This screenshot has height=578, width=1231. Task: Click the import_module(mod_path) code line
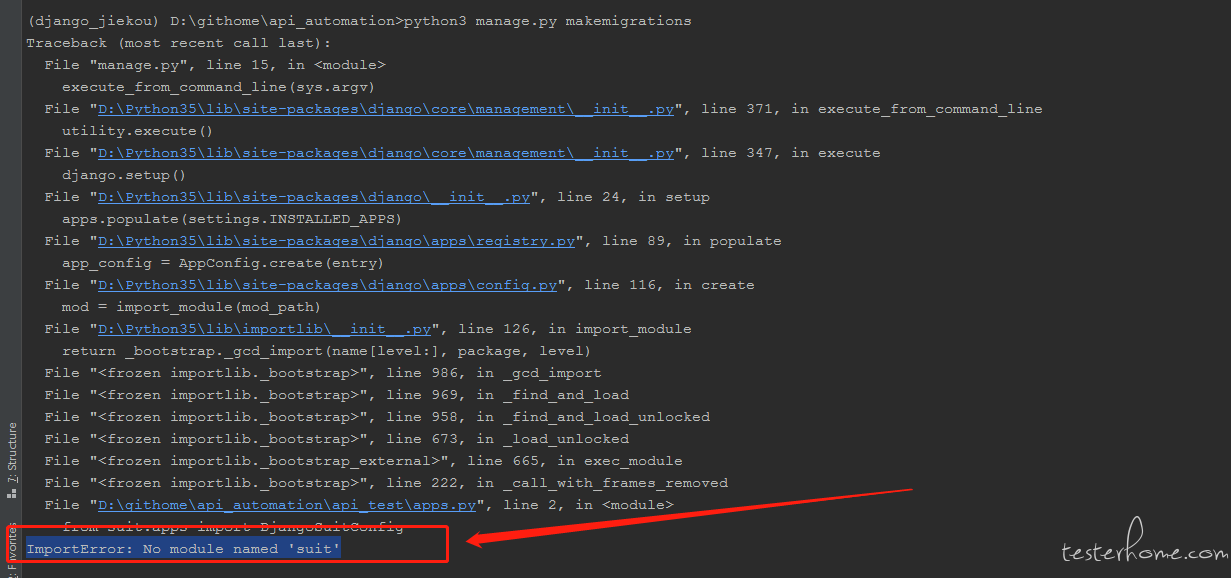click(191, 307)
